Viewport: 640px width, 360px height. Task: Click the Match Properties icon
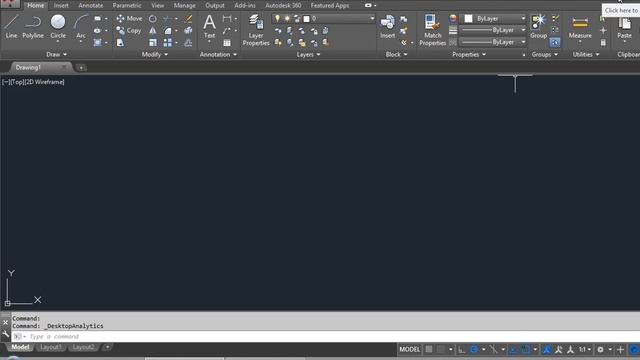432,30
